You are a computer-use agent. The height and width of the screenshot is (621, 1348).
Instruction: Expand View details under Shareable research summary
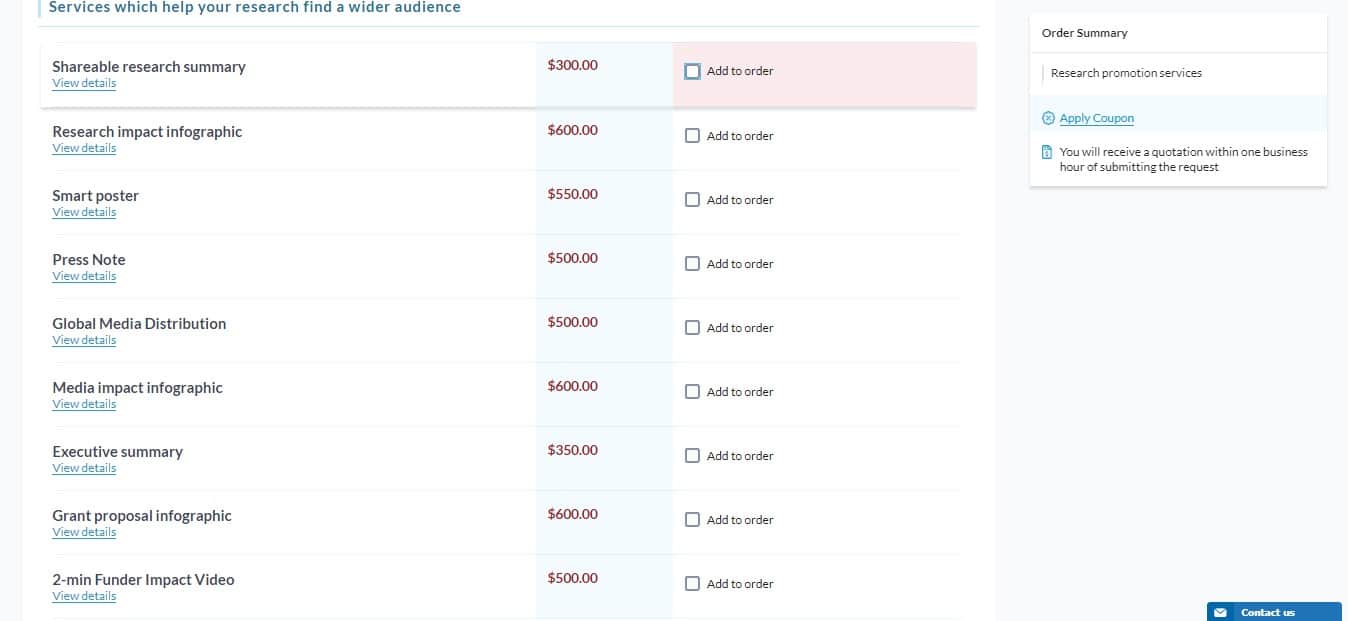tap(84, 83)
